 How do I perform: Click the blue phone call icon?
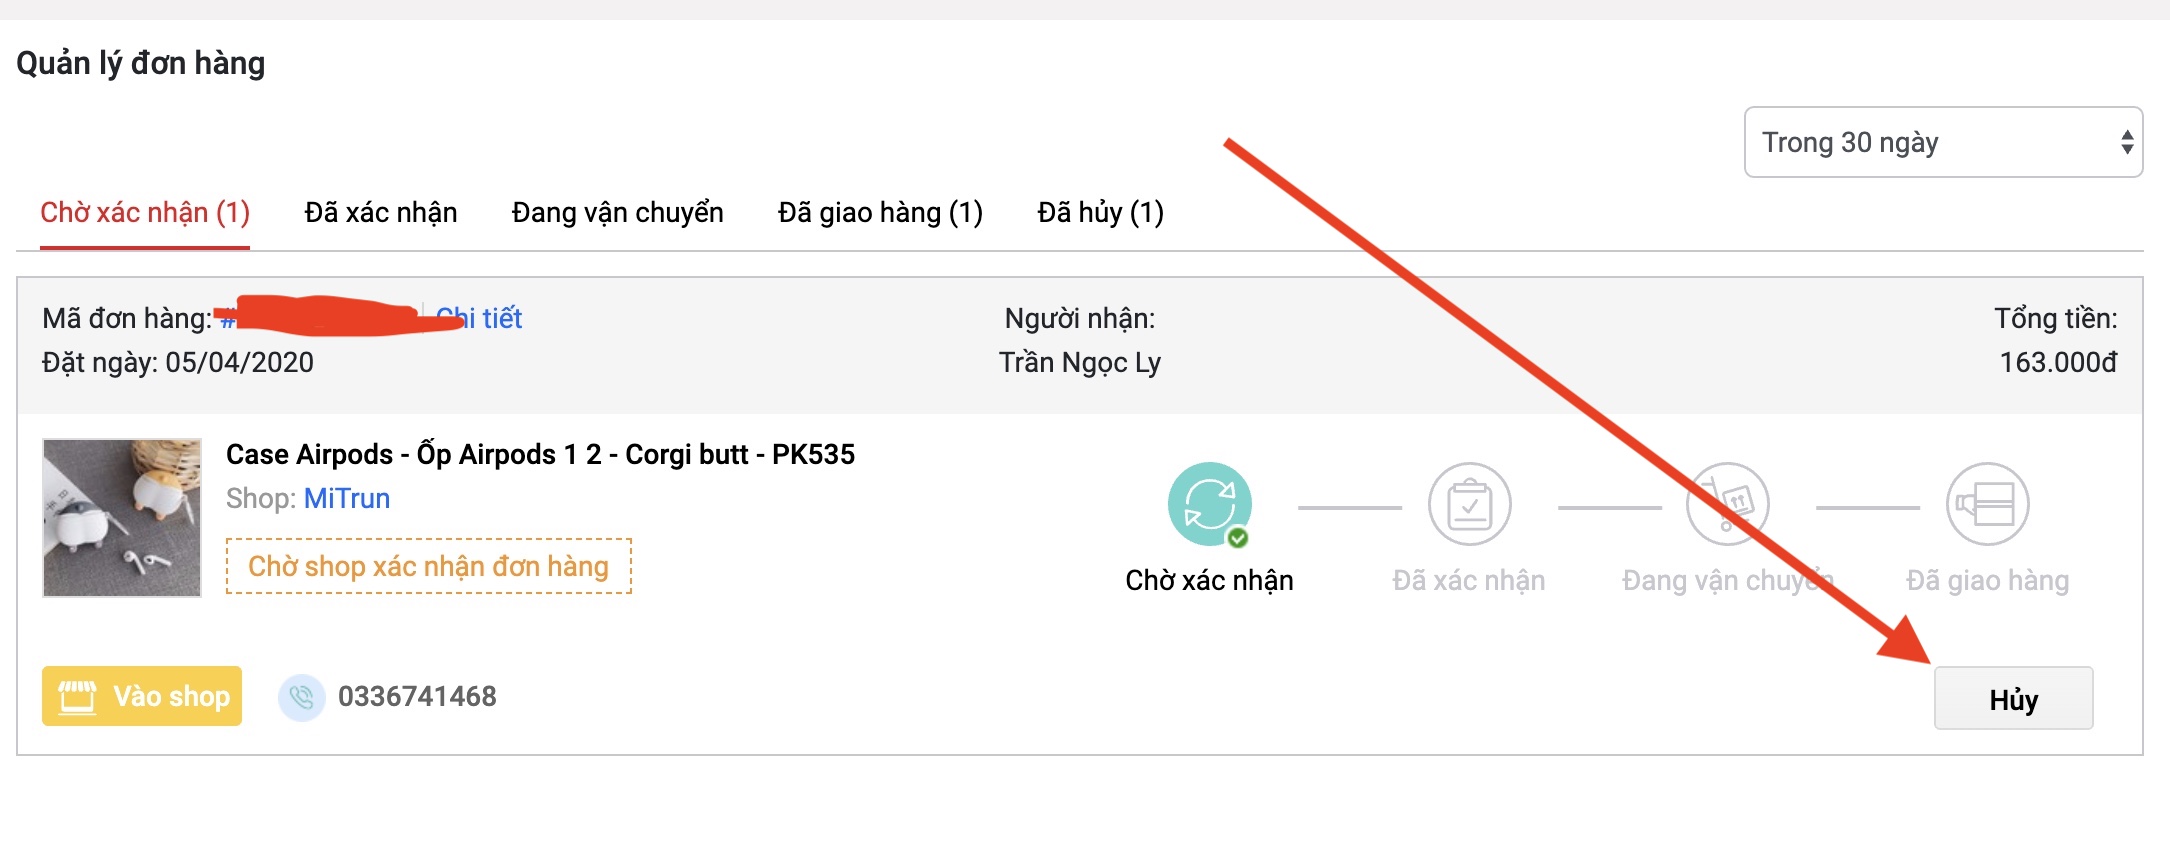(x=302, y=697)
